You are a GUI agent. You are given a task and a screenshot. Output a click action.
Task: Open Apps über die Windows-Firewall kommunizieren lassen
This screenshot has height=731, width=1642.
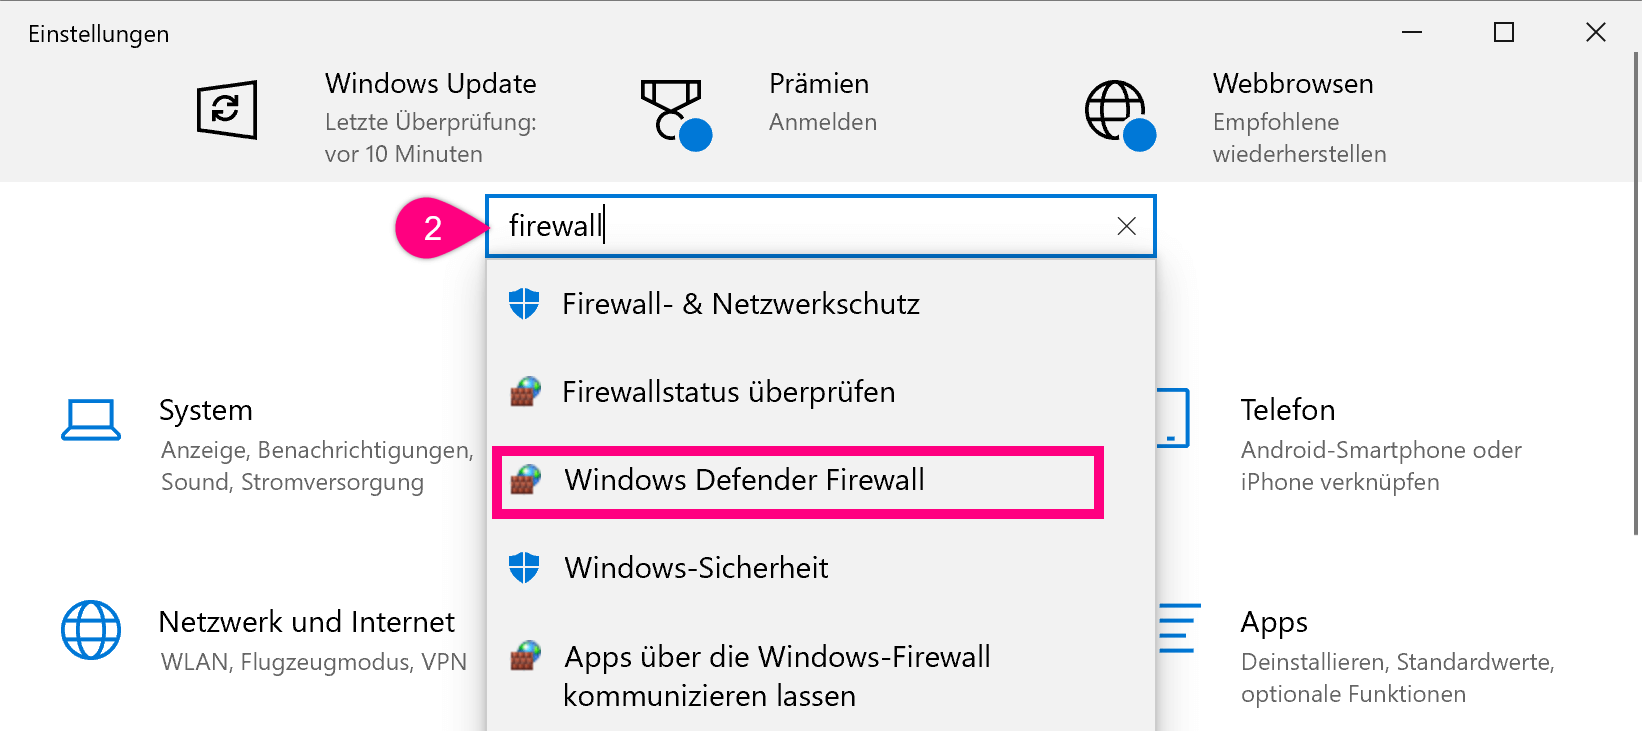coord(776,676)
